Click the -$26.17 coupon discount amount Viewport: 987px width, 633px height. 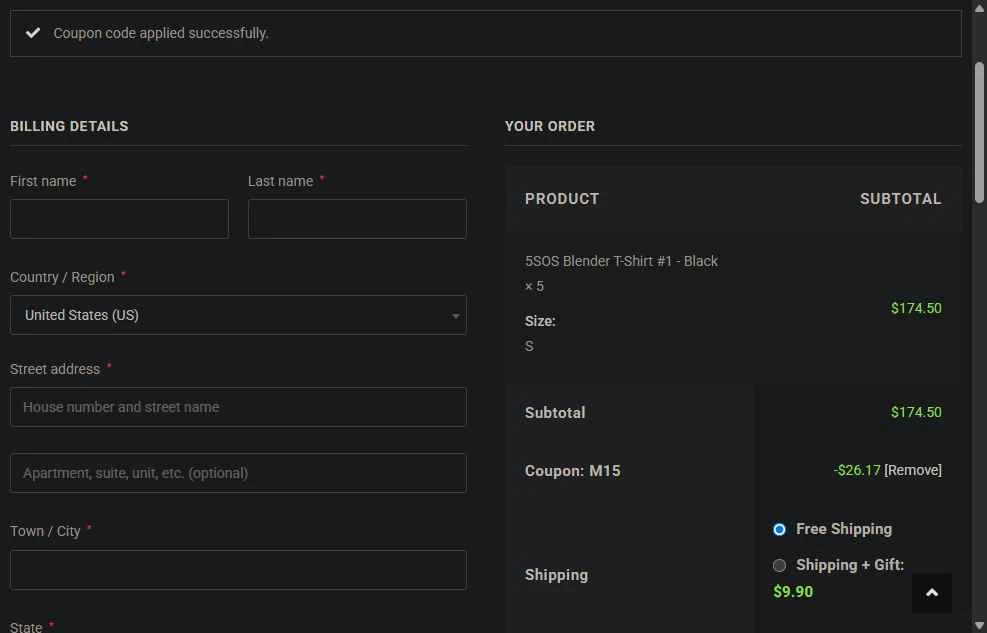857,470
